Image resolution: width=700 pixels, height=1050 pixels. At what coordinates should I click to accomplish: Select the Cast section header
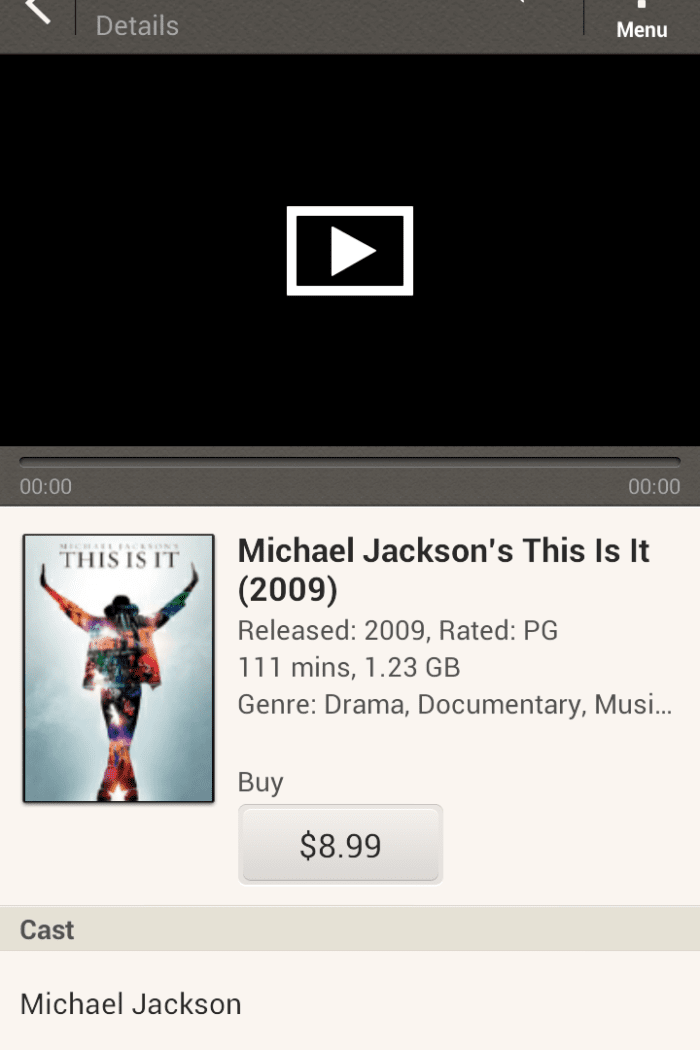point(350,929)
